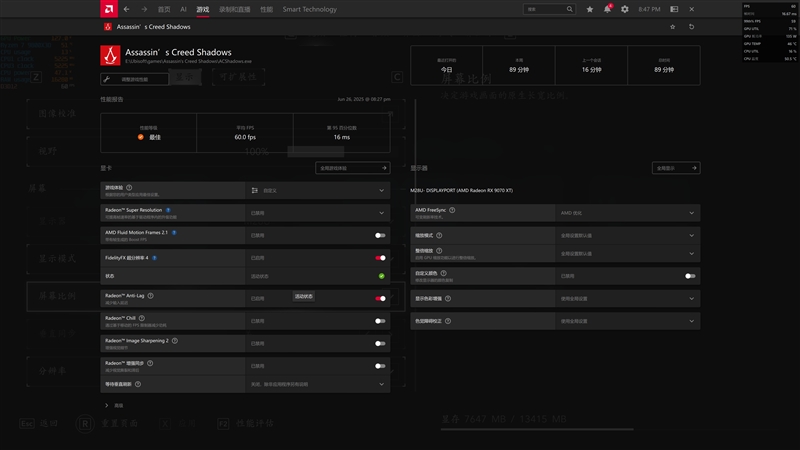Viewport: 800px width, 450px height.
Task: Show info for Radeon Super Resolution
Action: tap(168, 210)
